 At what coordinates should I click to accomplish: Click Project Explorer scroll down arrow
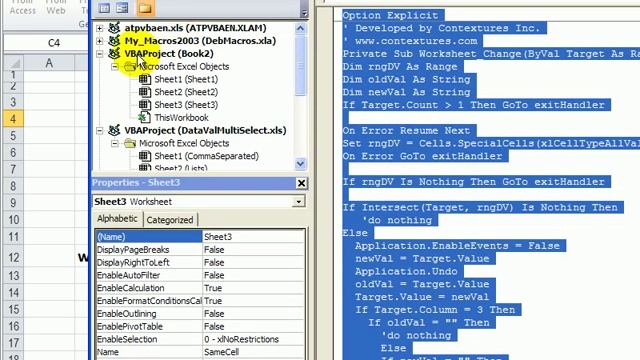300,164
